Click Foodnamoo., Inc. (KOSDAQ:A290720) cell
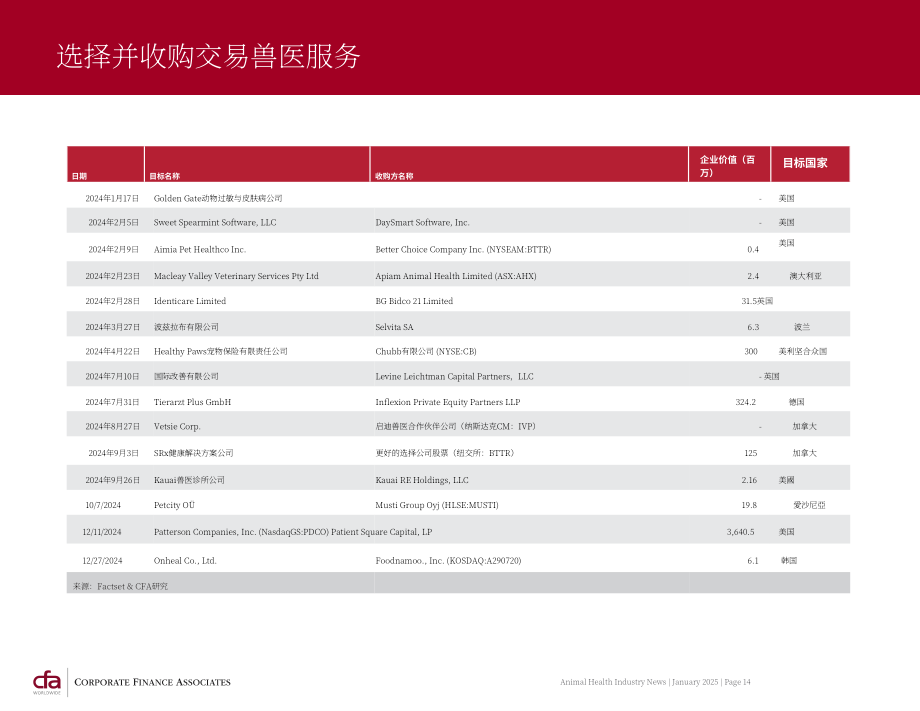 coord(448,561)
